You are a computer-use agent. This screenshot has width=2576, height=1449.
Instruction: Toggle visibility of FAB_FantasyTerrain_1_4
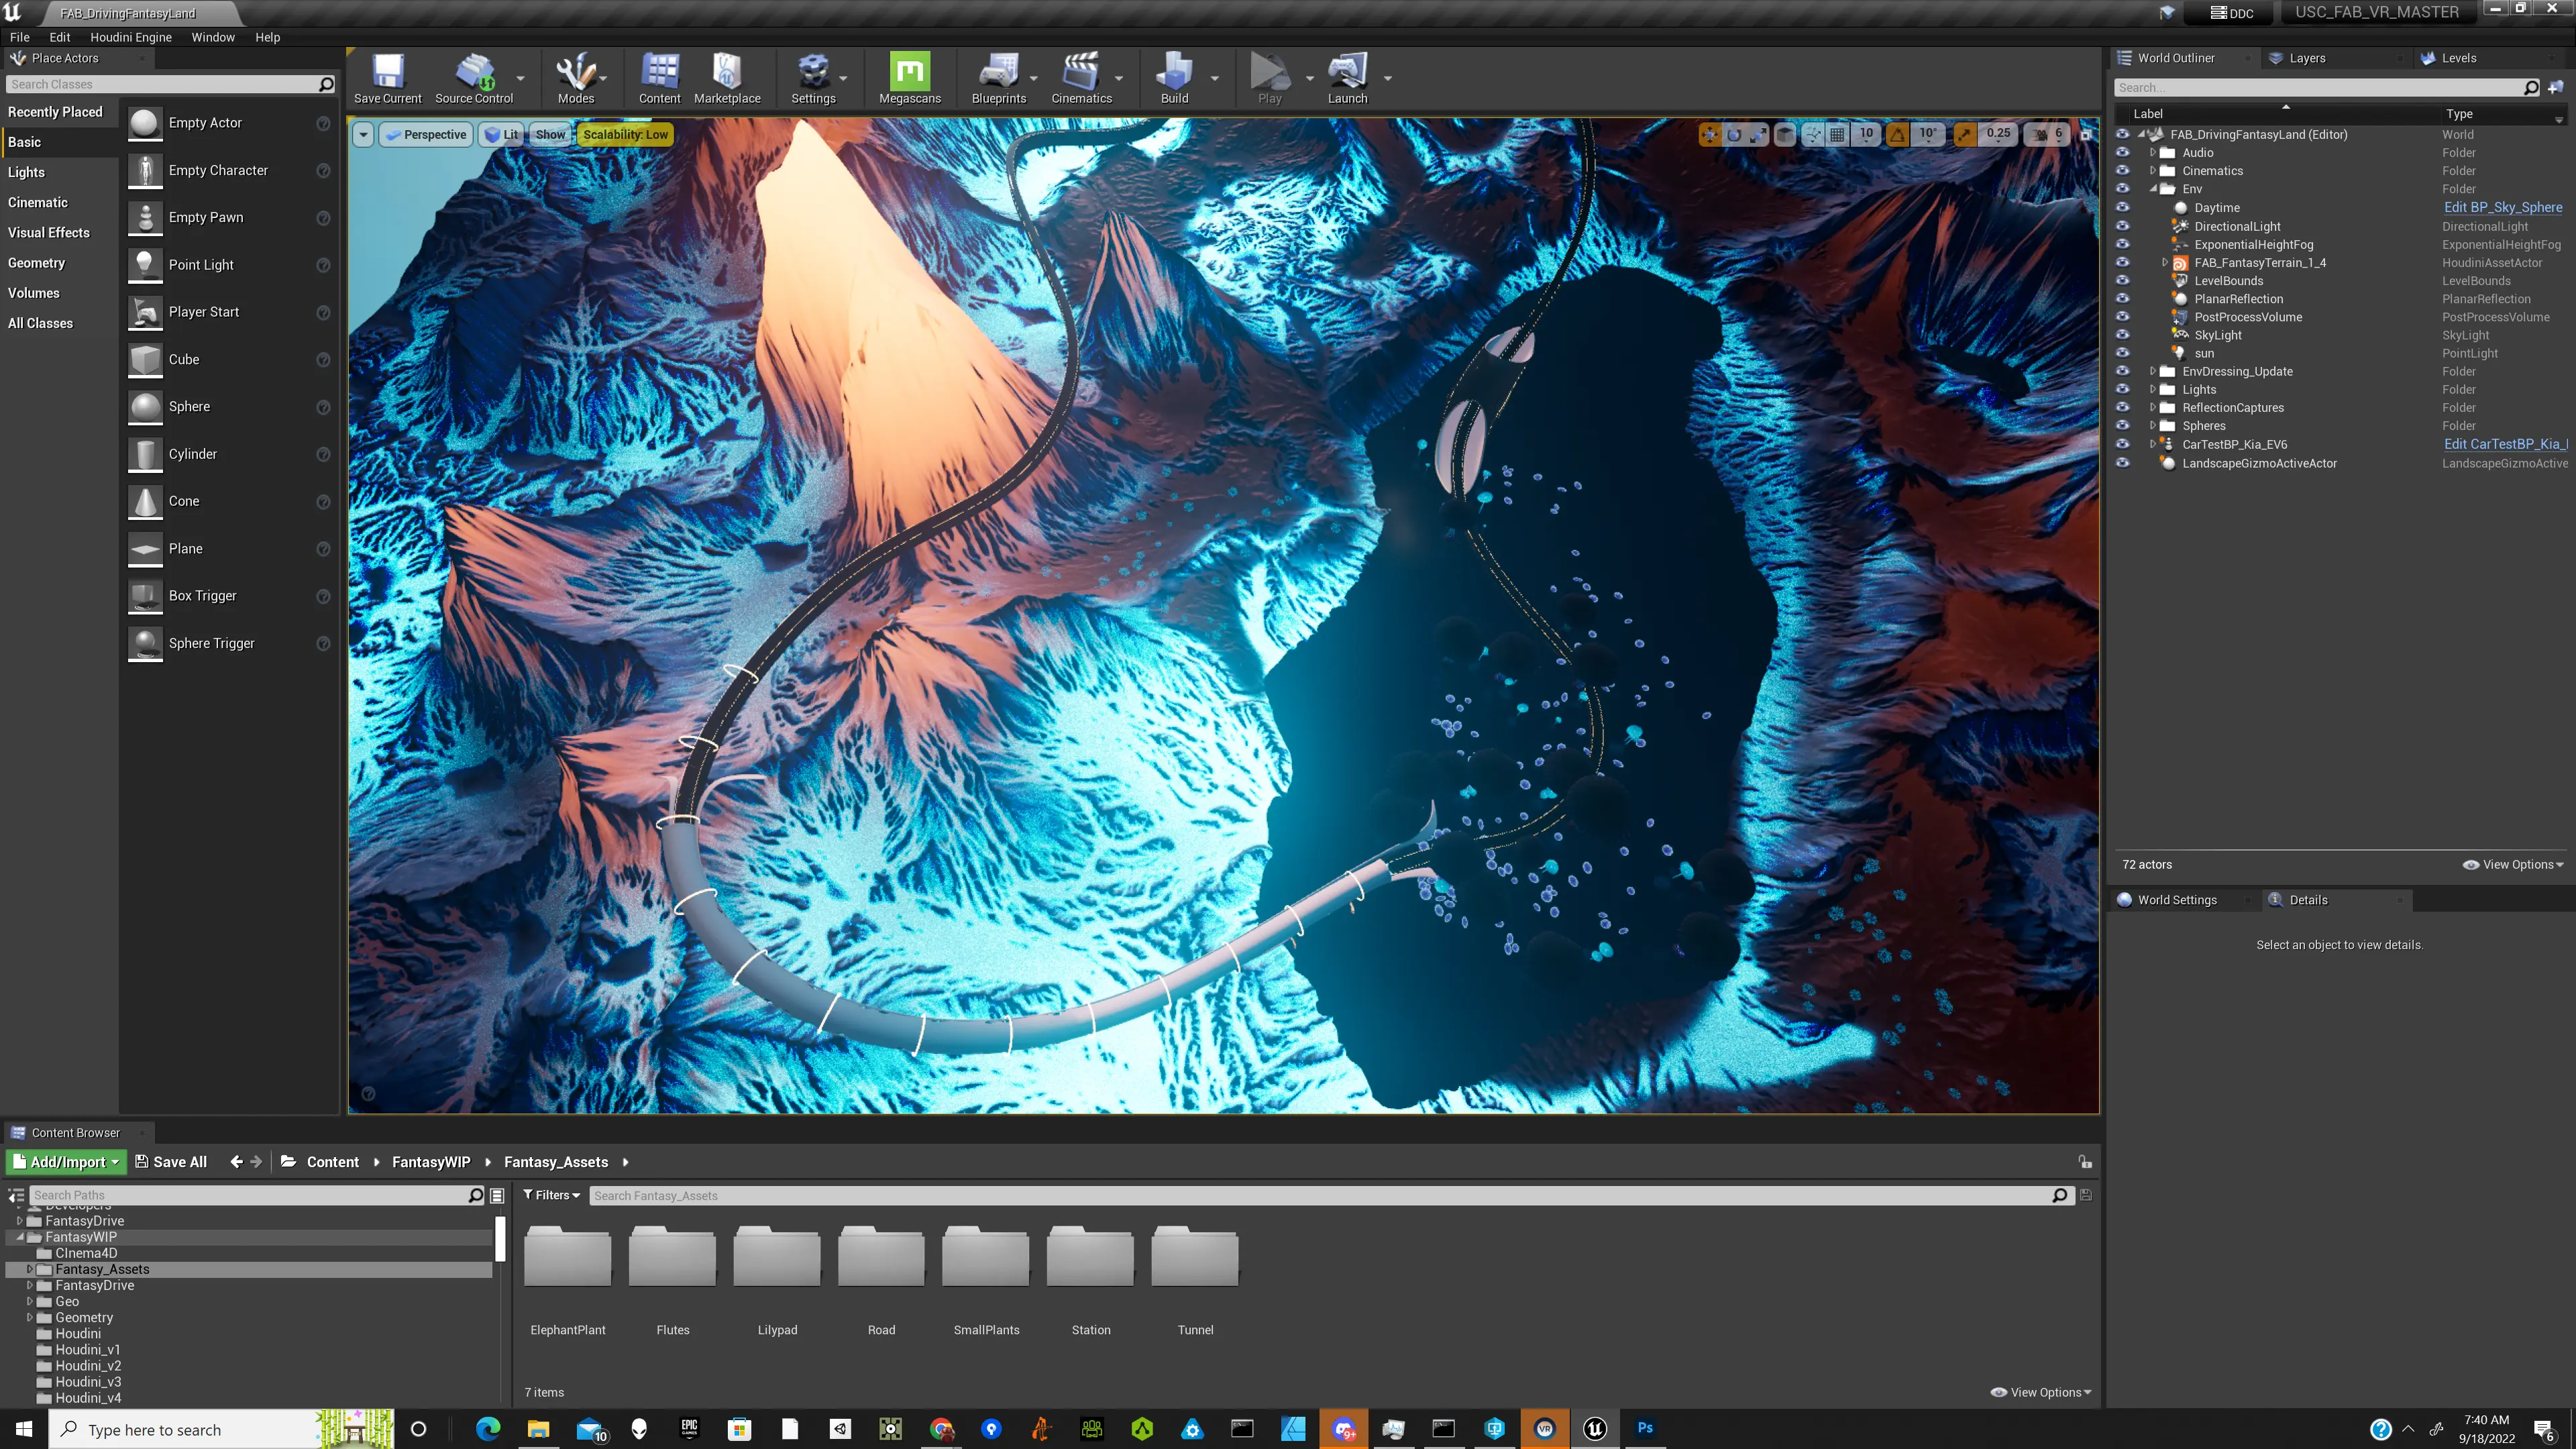click(2122, 262)
